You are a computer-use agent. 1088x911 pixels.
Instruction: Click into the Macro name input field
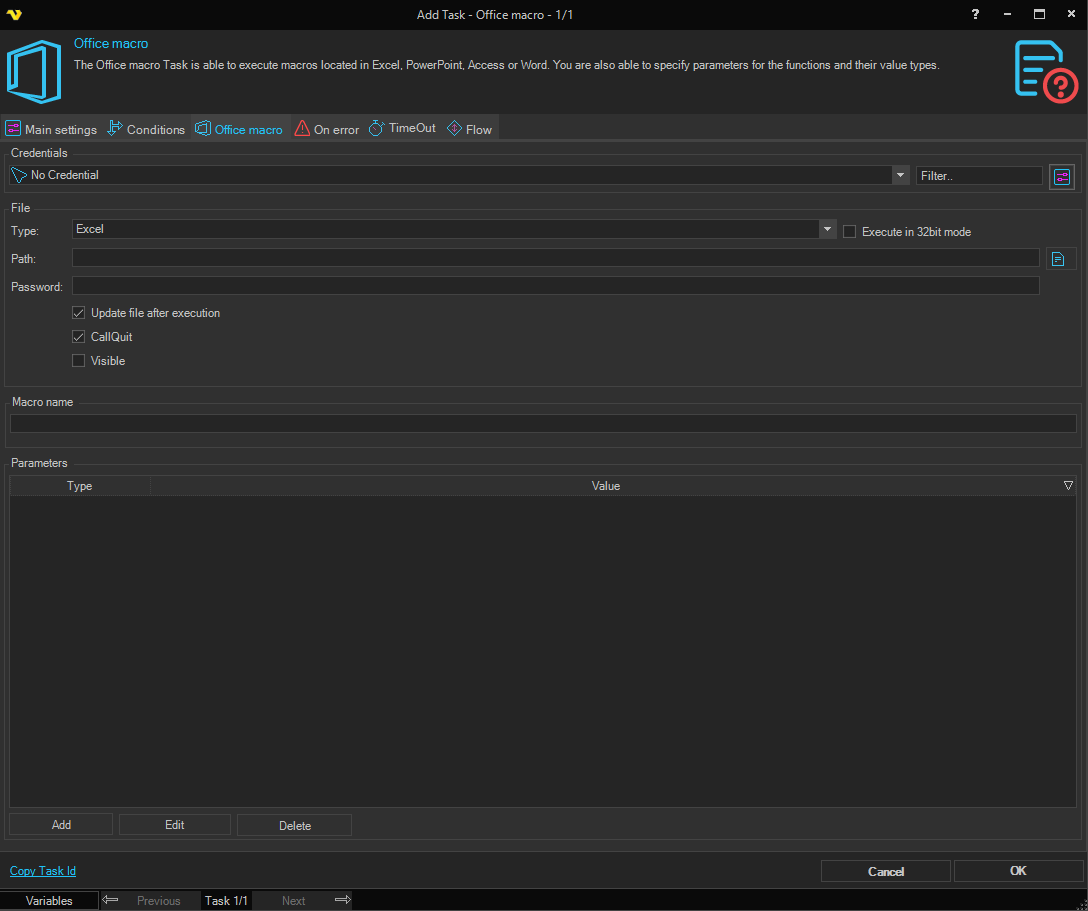pyautogui.click(x=543, y=424)
